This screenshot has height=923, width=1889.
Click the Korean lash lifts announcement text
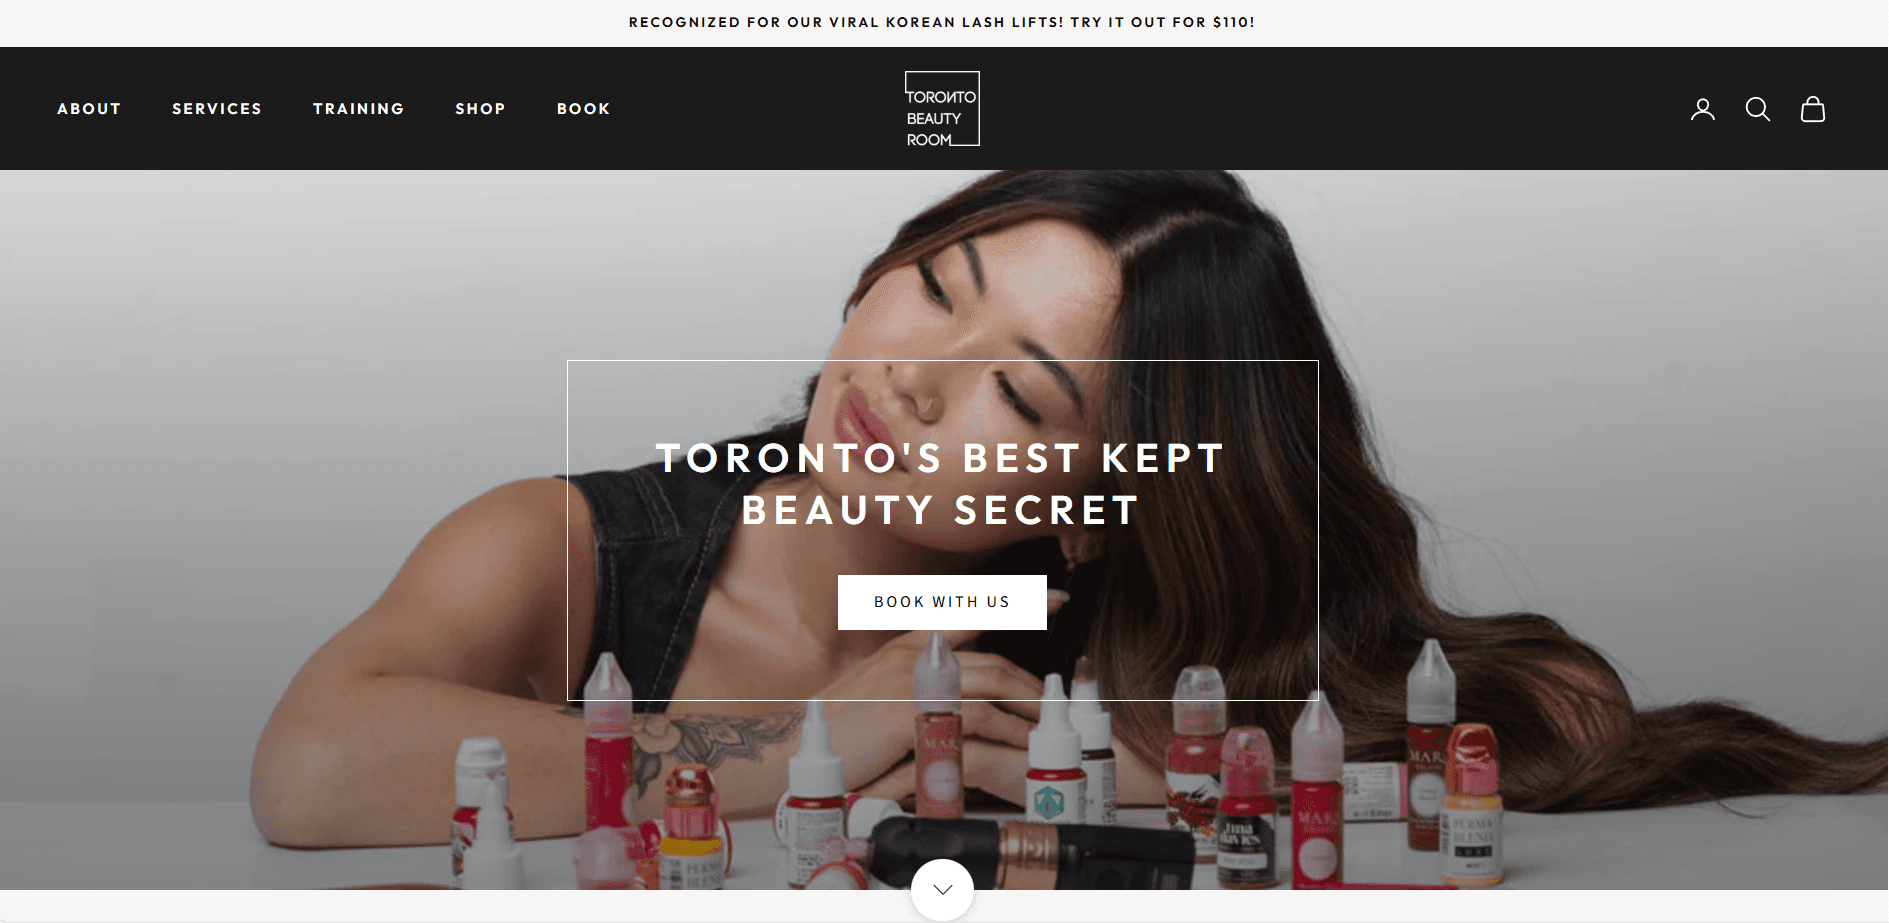(x=942, y=22)
